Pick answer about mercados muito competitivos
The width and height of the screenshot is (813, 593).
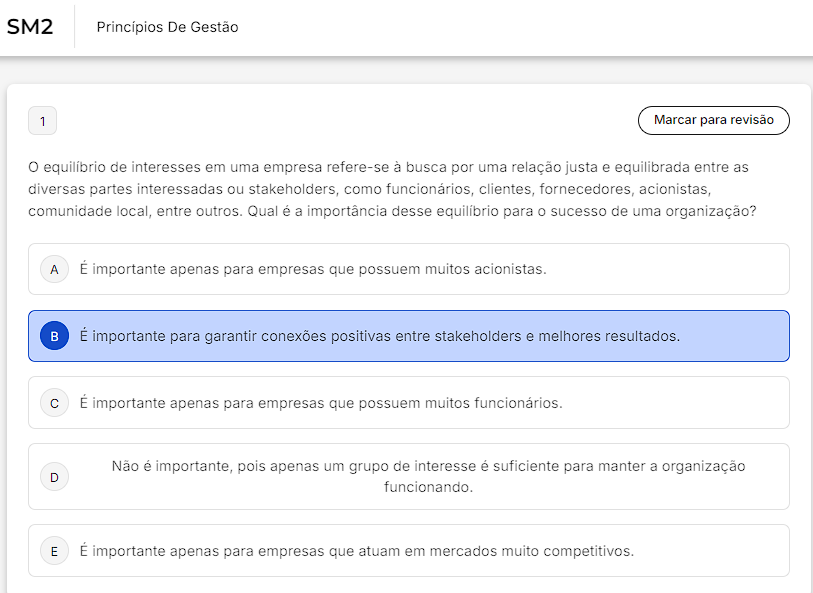[356, 551]
